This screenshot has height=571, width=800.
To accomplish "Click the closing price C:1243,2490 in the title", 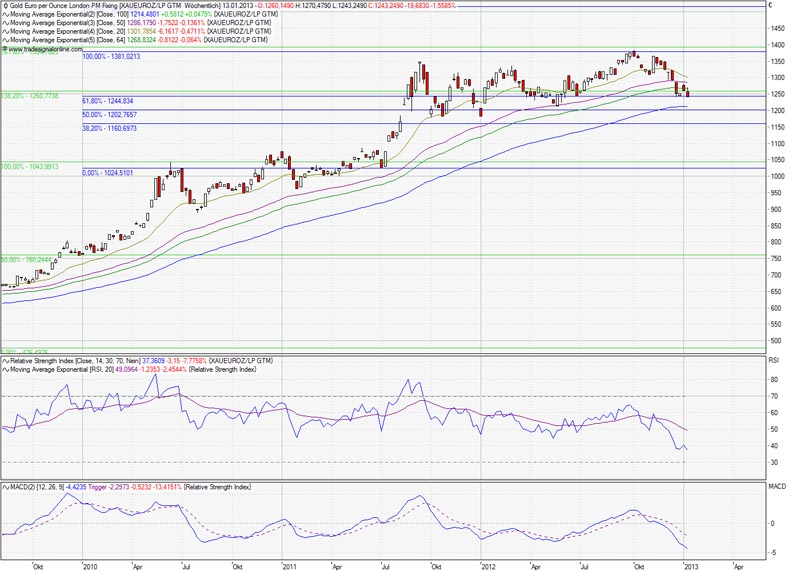I will (386, 6).
